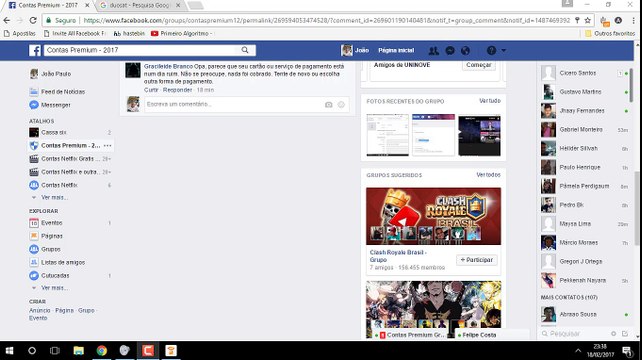Join Clash Royale Brasil with Participar
The image size is (642, 360).
coord(477,260)
